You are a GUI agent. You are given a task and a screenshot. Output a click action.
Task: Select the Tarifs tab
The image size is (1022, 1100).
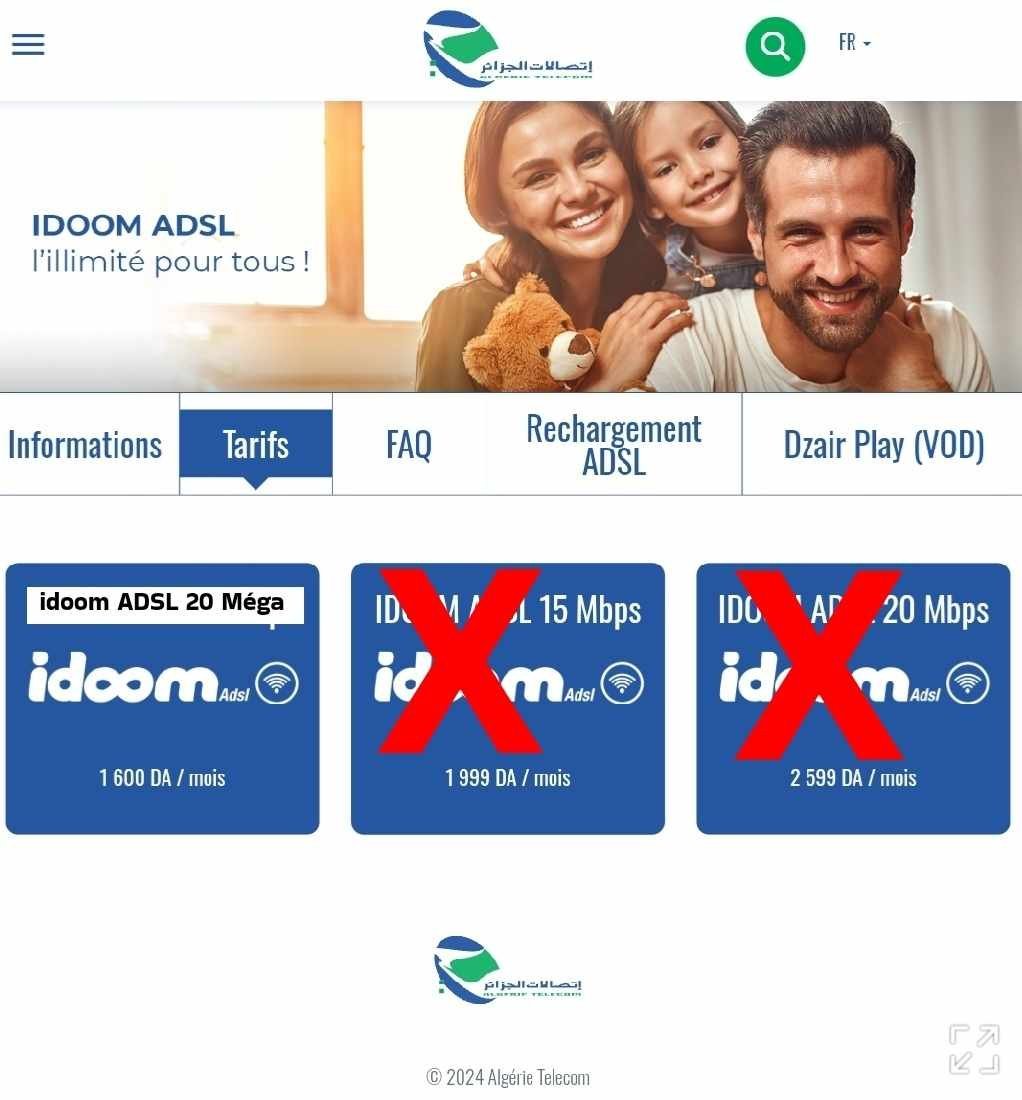click(256, 444)
